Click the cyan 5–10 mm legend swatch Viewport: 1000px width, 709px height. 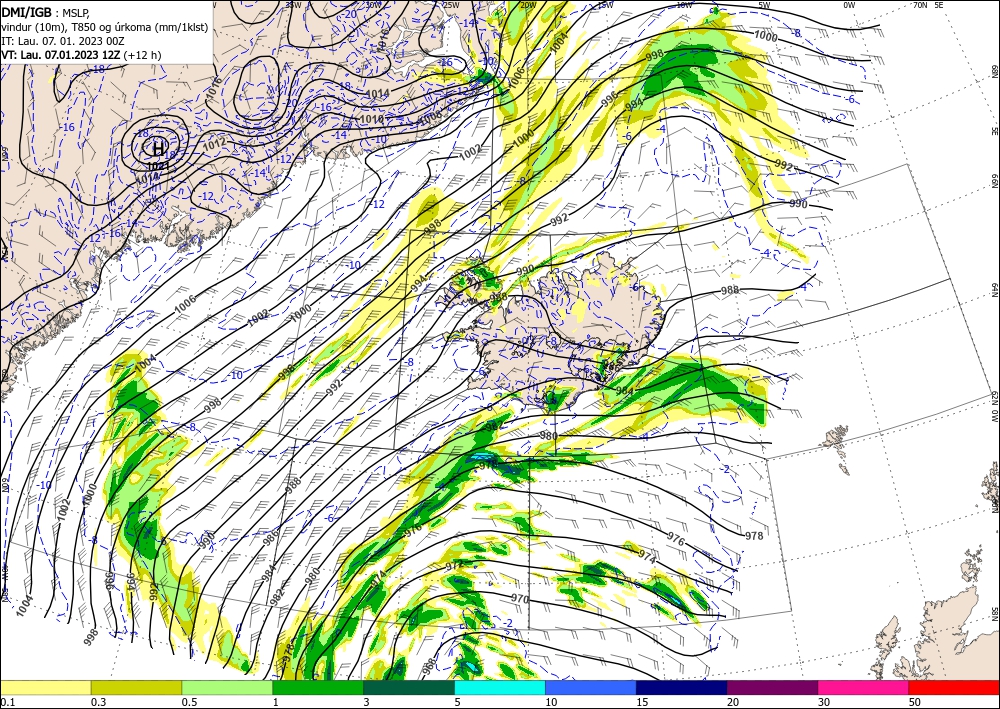point(500,687)
